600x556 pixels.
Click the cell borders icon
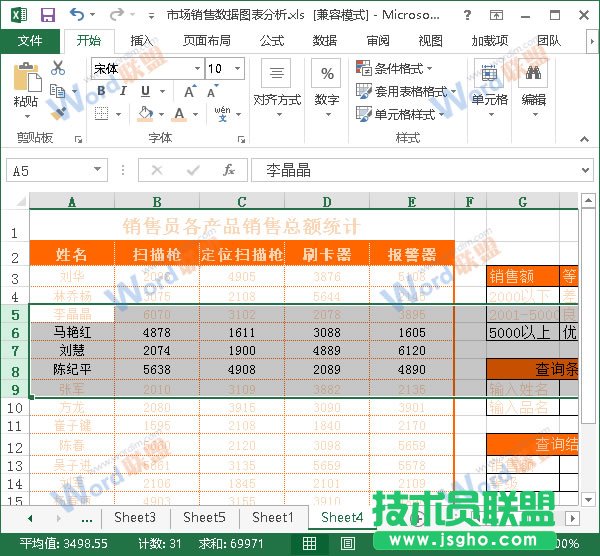coord(101,114)
